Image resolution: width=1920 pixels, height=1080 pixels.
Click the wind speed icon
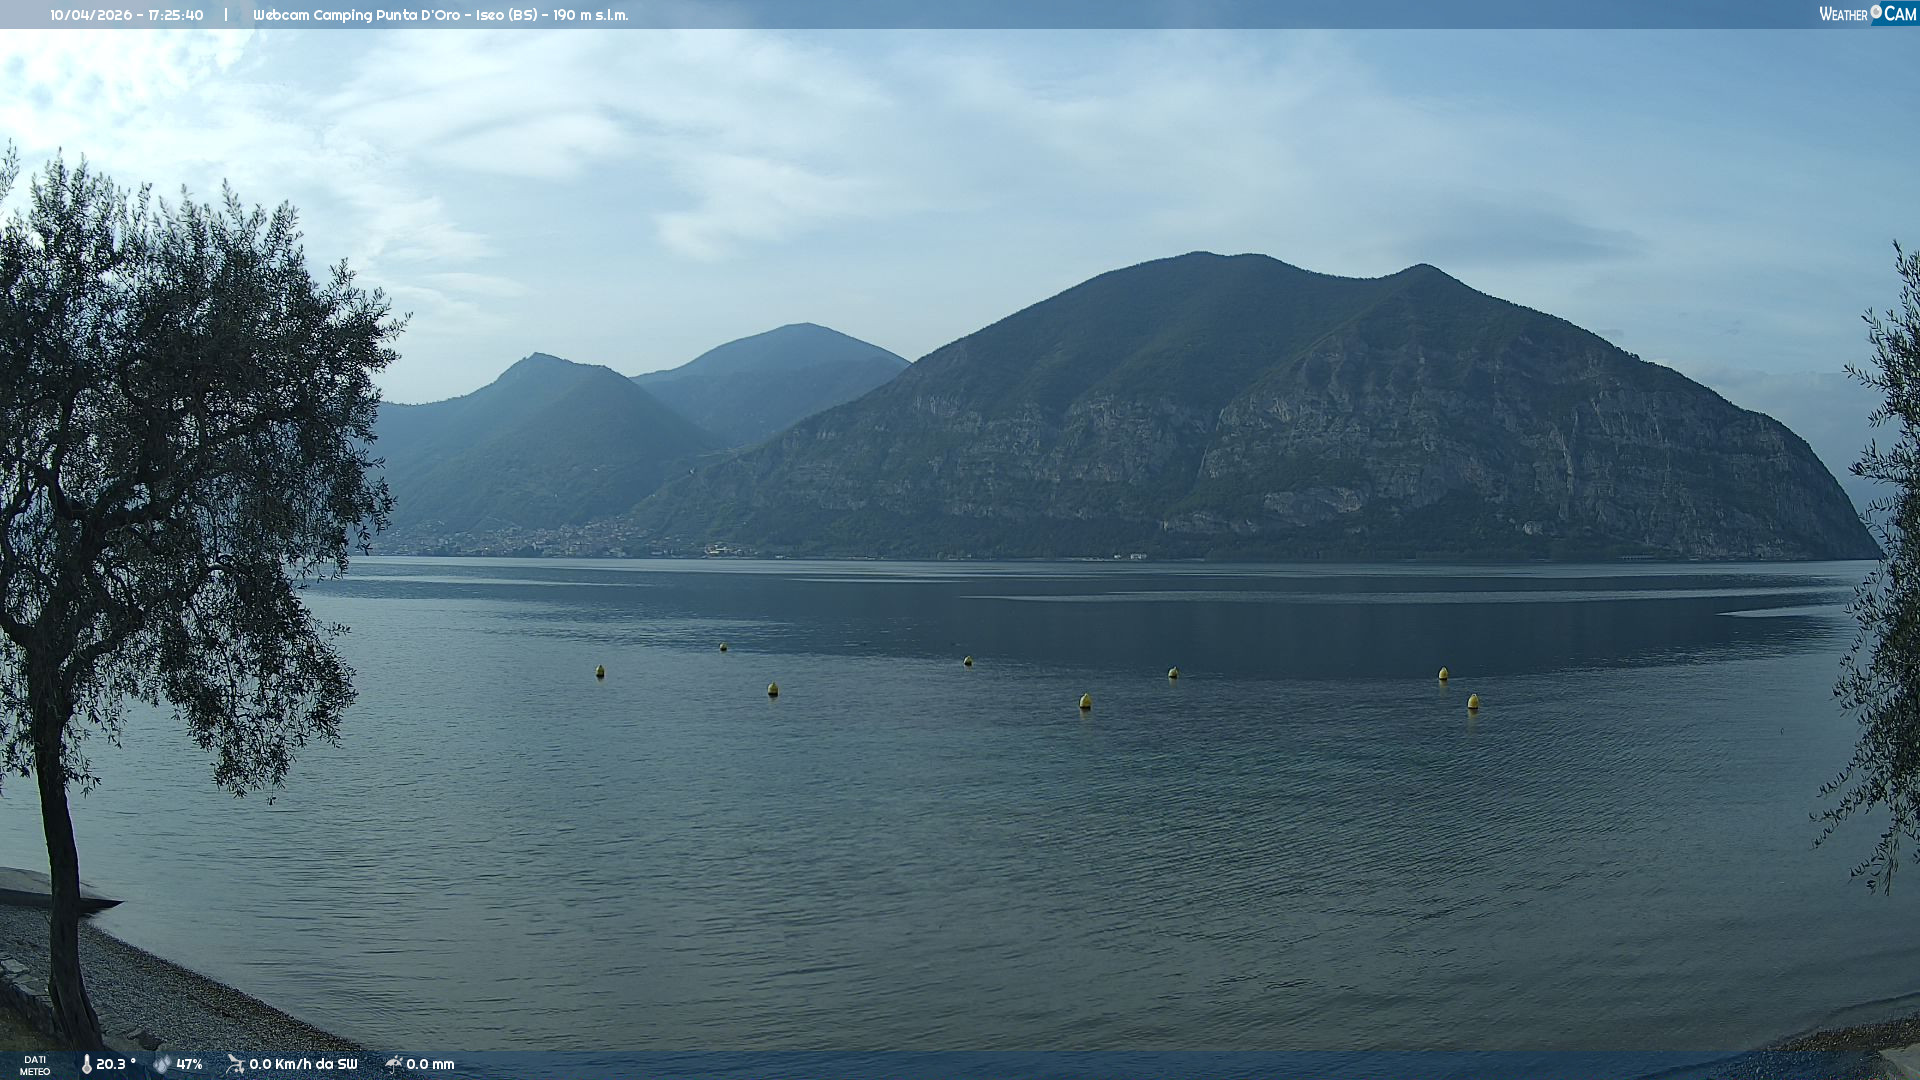click(x=236, y=1064)
